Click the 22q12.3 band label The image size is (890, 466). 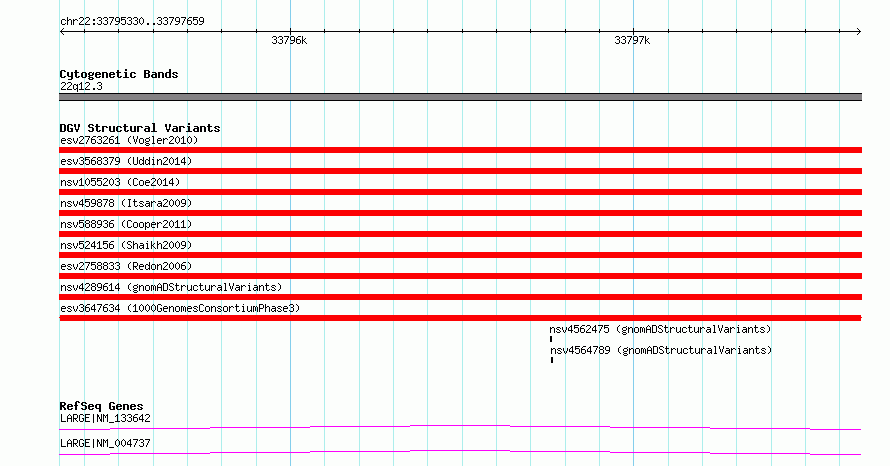pyautogui.click(x=81, y=86)
